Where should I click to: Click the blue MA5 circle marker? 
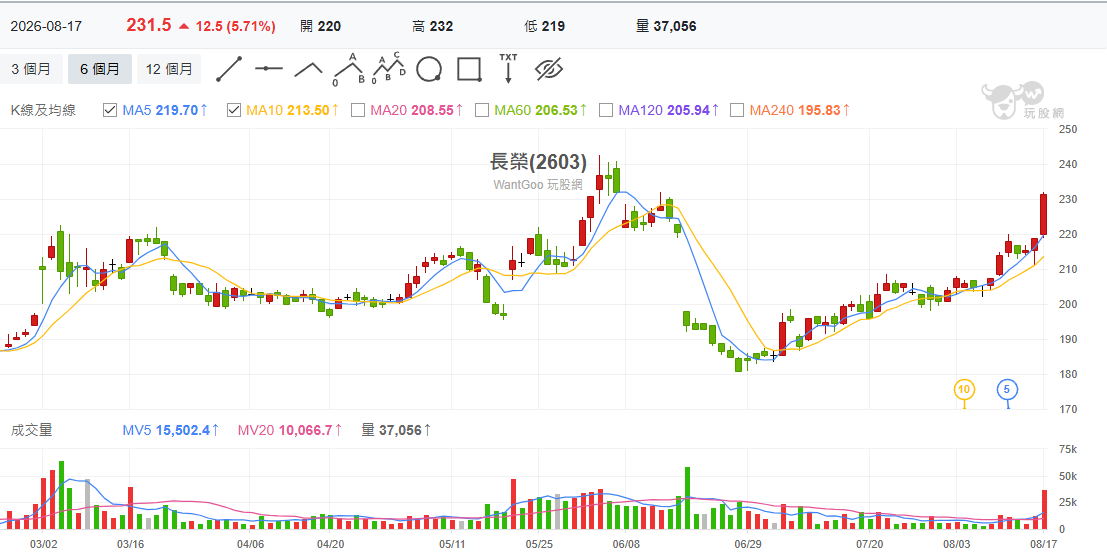1007,390
